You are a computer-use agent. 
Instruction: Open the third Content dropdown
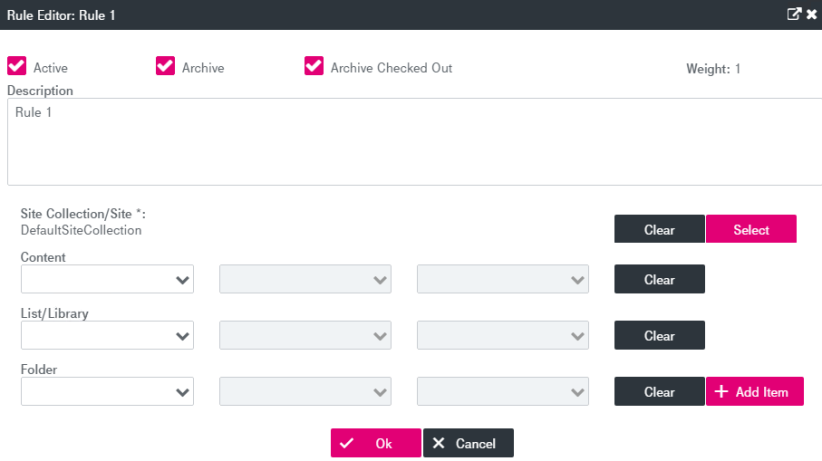[x=503, y=280]
